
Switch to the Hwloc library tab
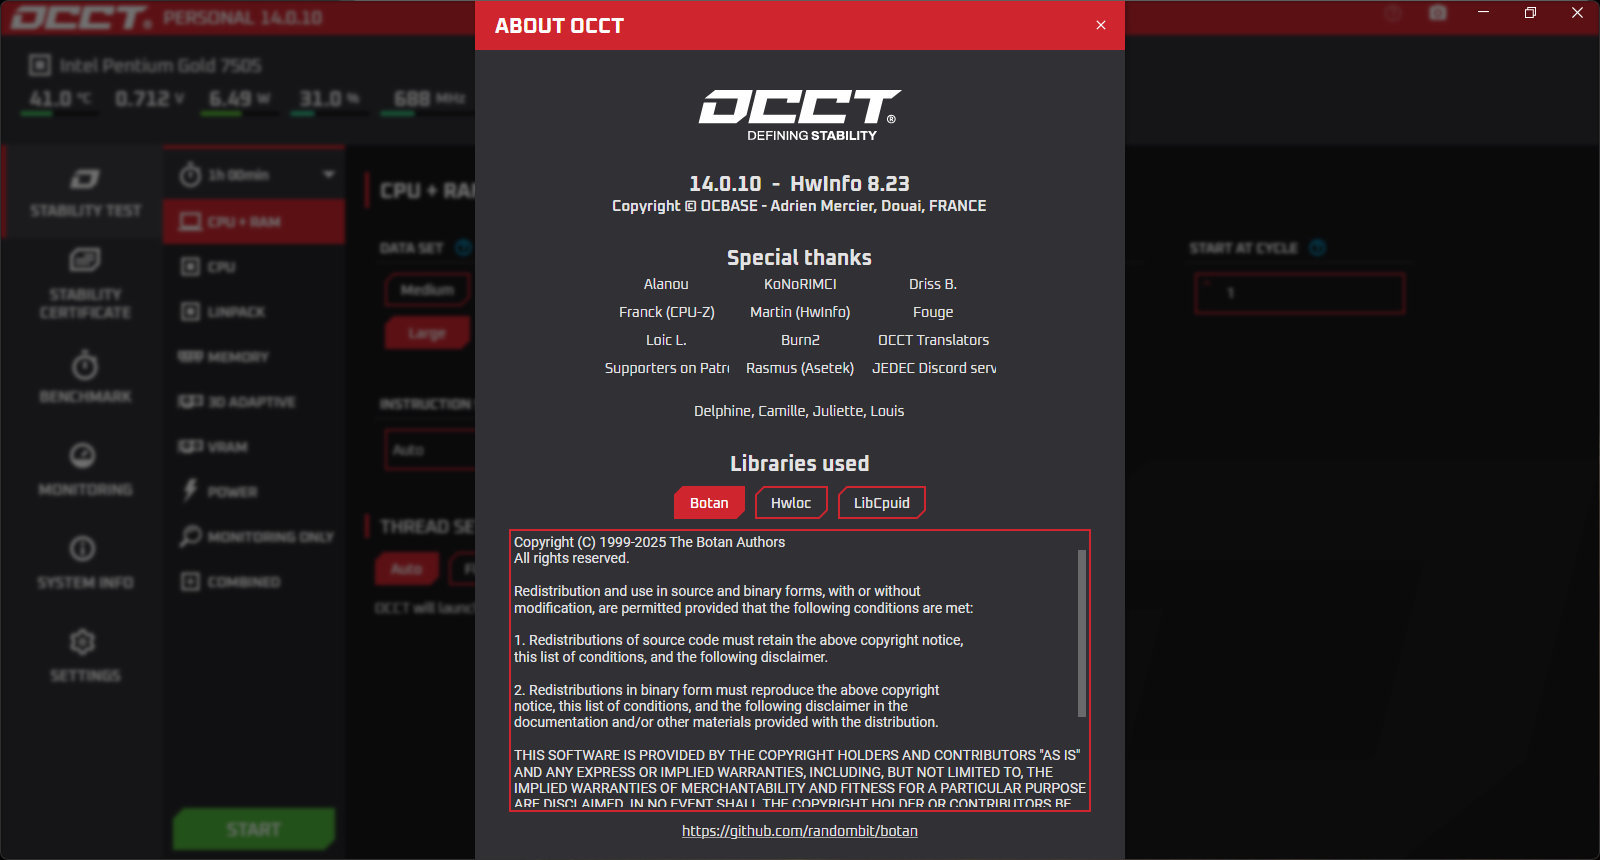pyautogui.click(x=791, y=503)
